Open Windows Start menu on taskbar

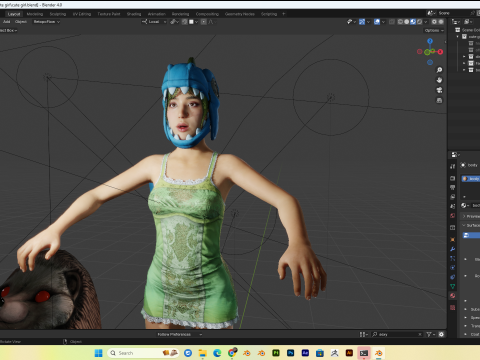click(99, 353)
